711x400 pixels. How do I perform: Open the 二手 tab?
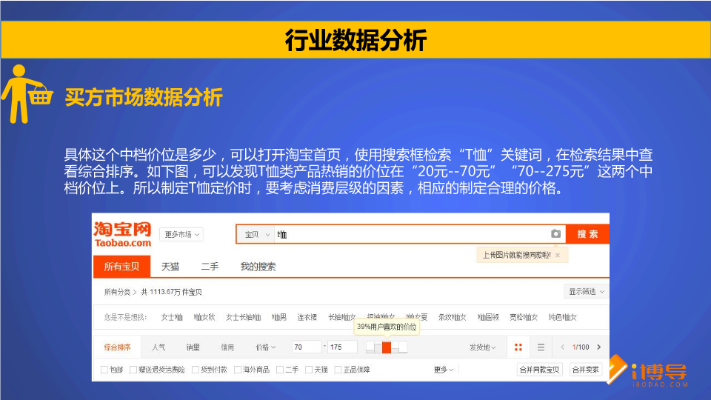[210, 267]
